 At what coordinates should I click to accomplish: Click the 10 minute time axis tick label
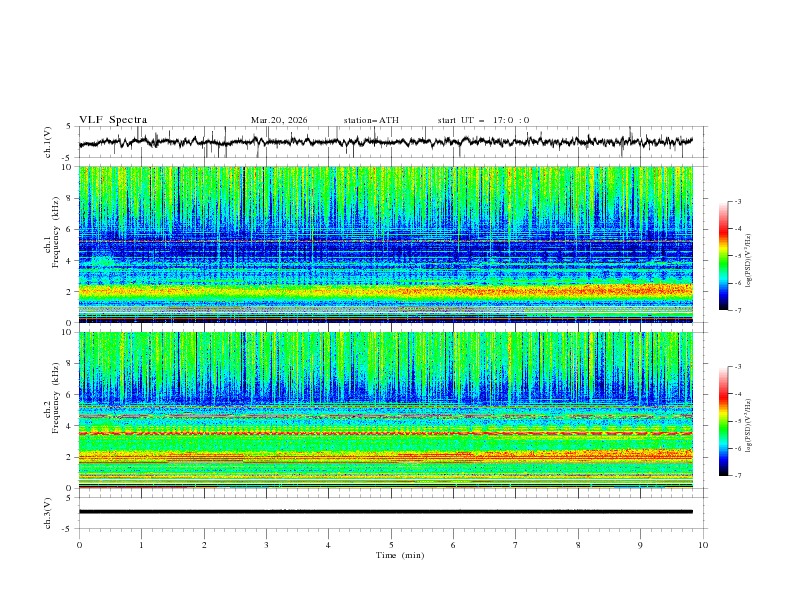pyautogui.click(x=703, y=545)
